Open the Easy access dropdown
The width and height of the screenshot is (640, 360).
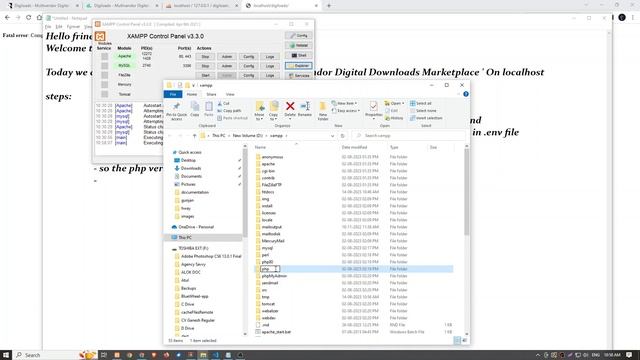(x=346, y=111)
